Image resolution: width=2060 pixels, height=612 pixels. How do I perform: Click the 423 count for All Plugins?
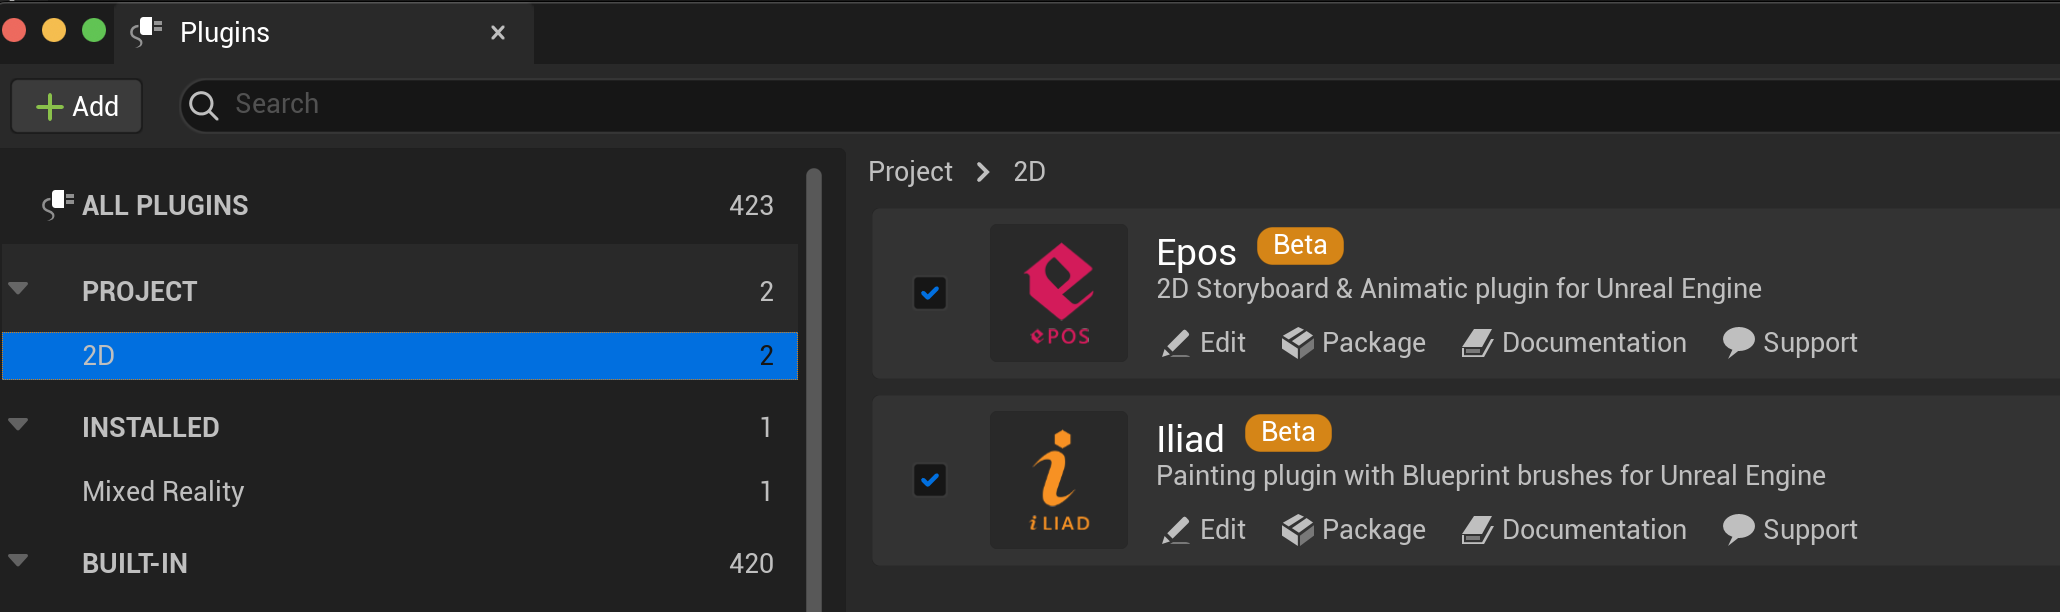coord(751,206)
